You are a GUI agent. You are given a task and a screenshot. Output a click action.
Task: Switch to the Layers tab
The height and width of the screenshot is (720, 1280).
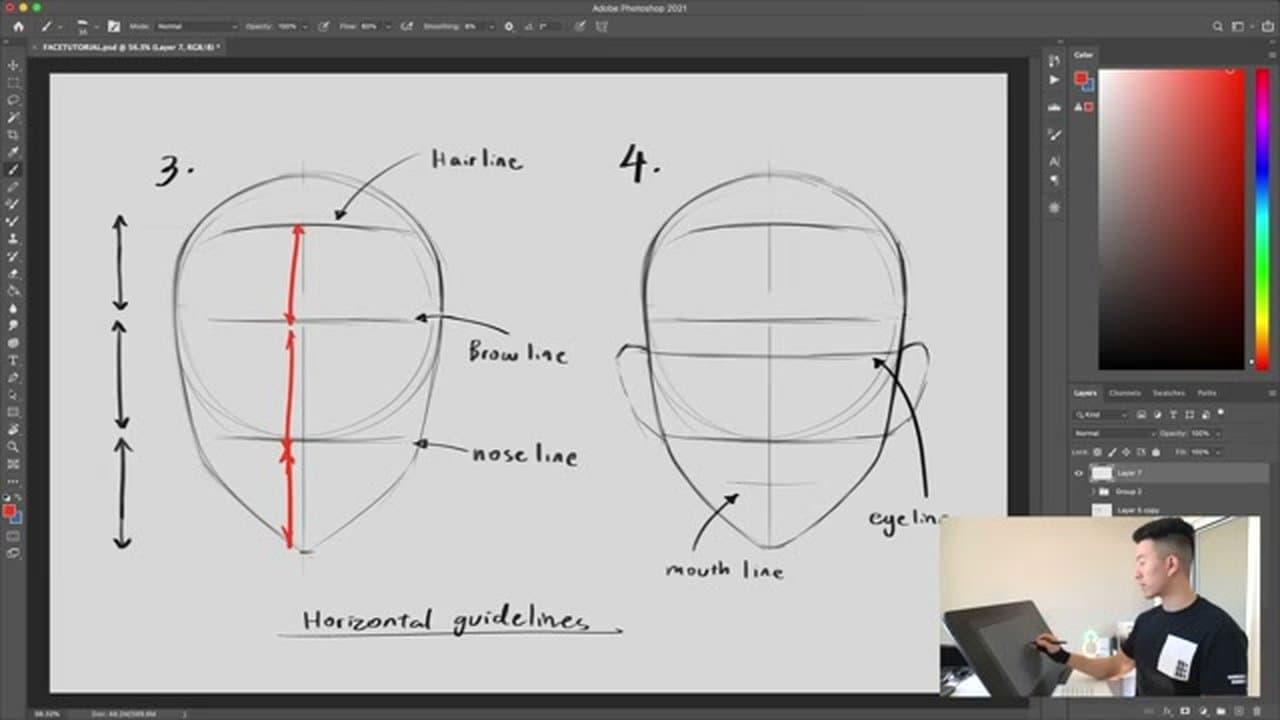[x=1085, y=393]
